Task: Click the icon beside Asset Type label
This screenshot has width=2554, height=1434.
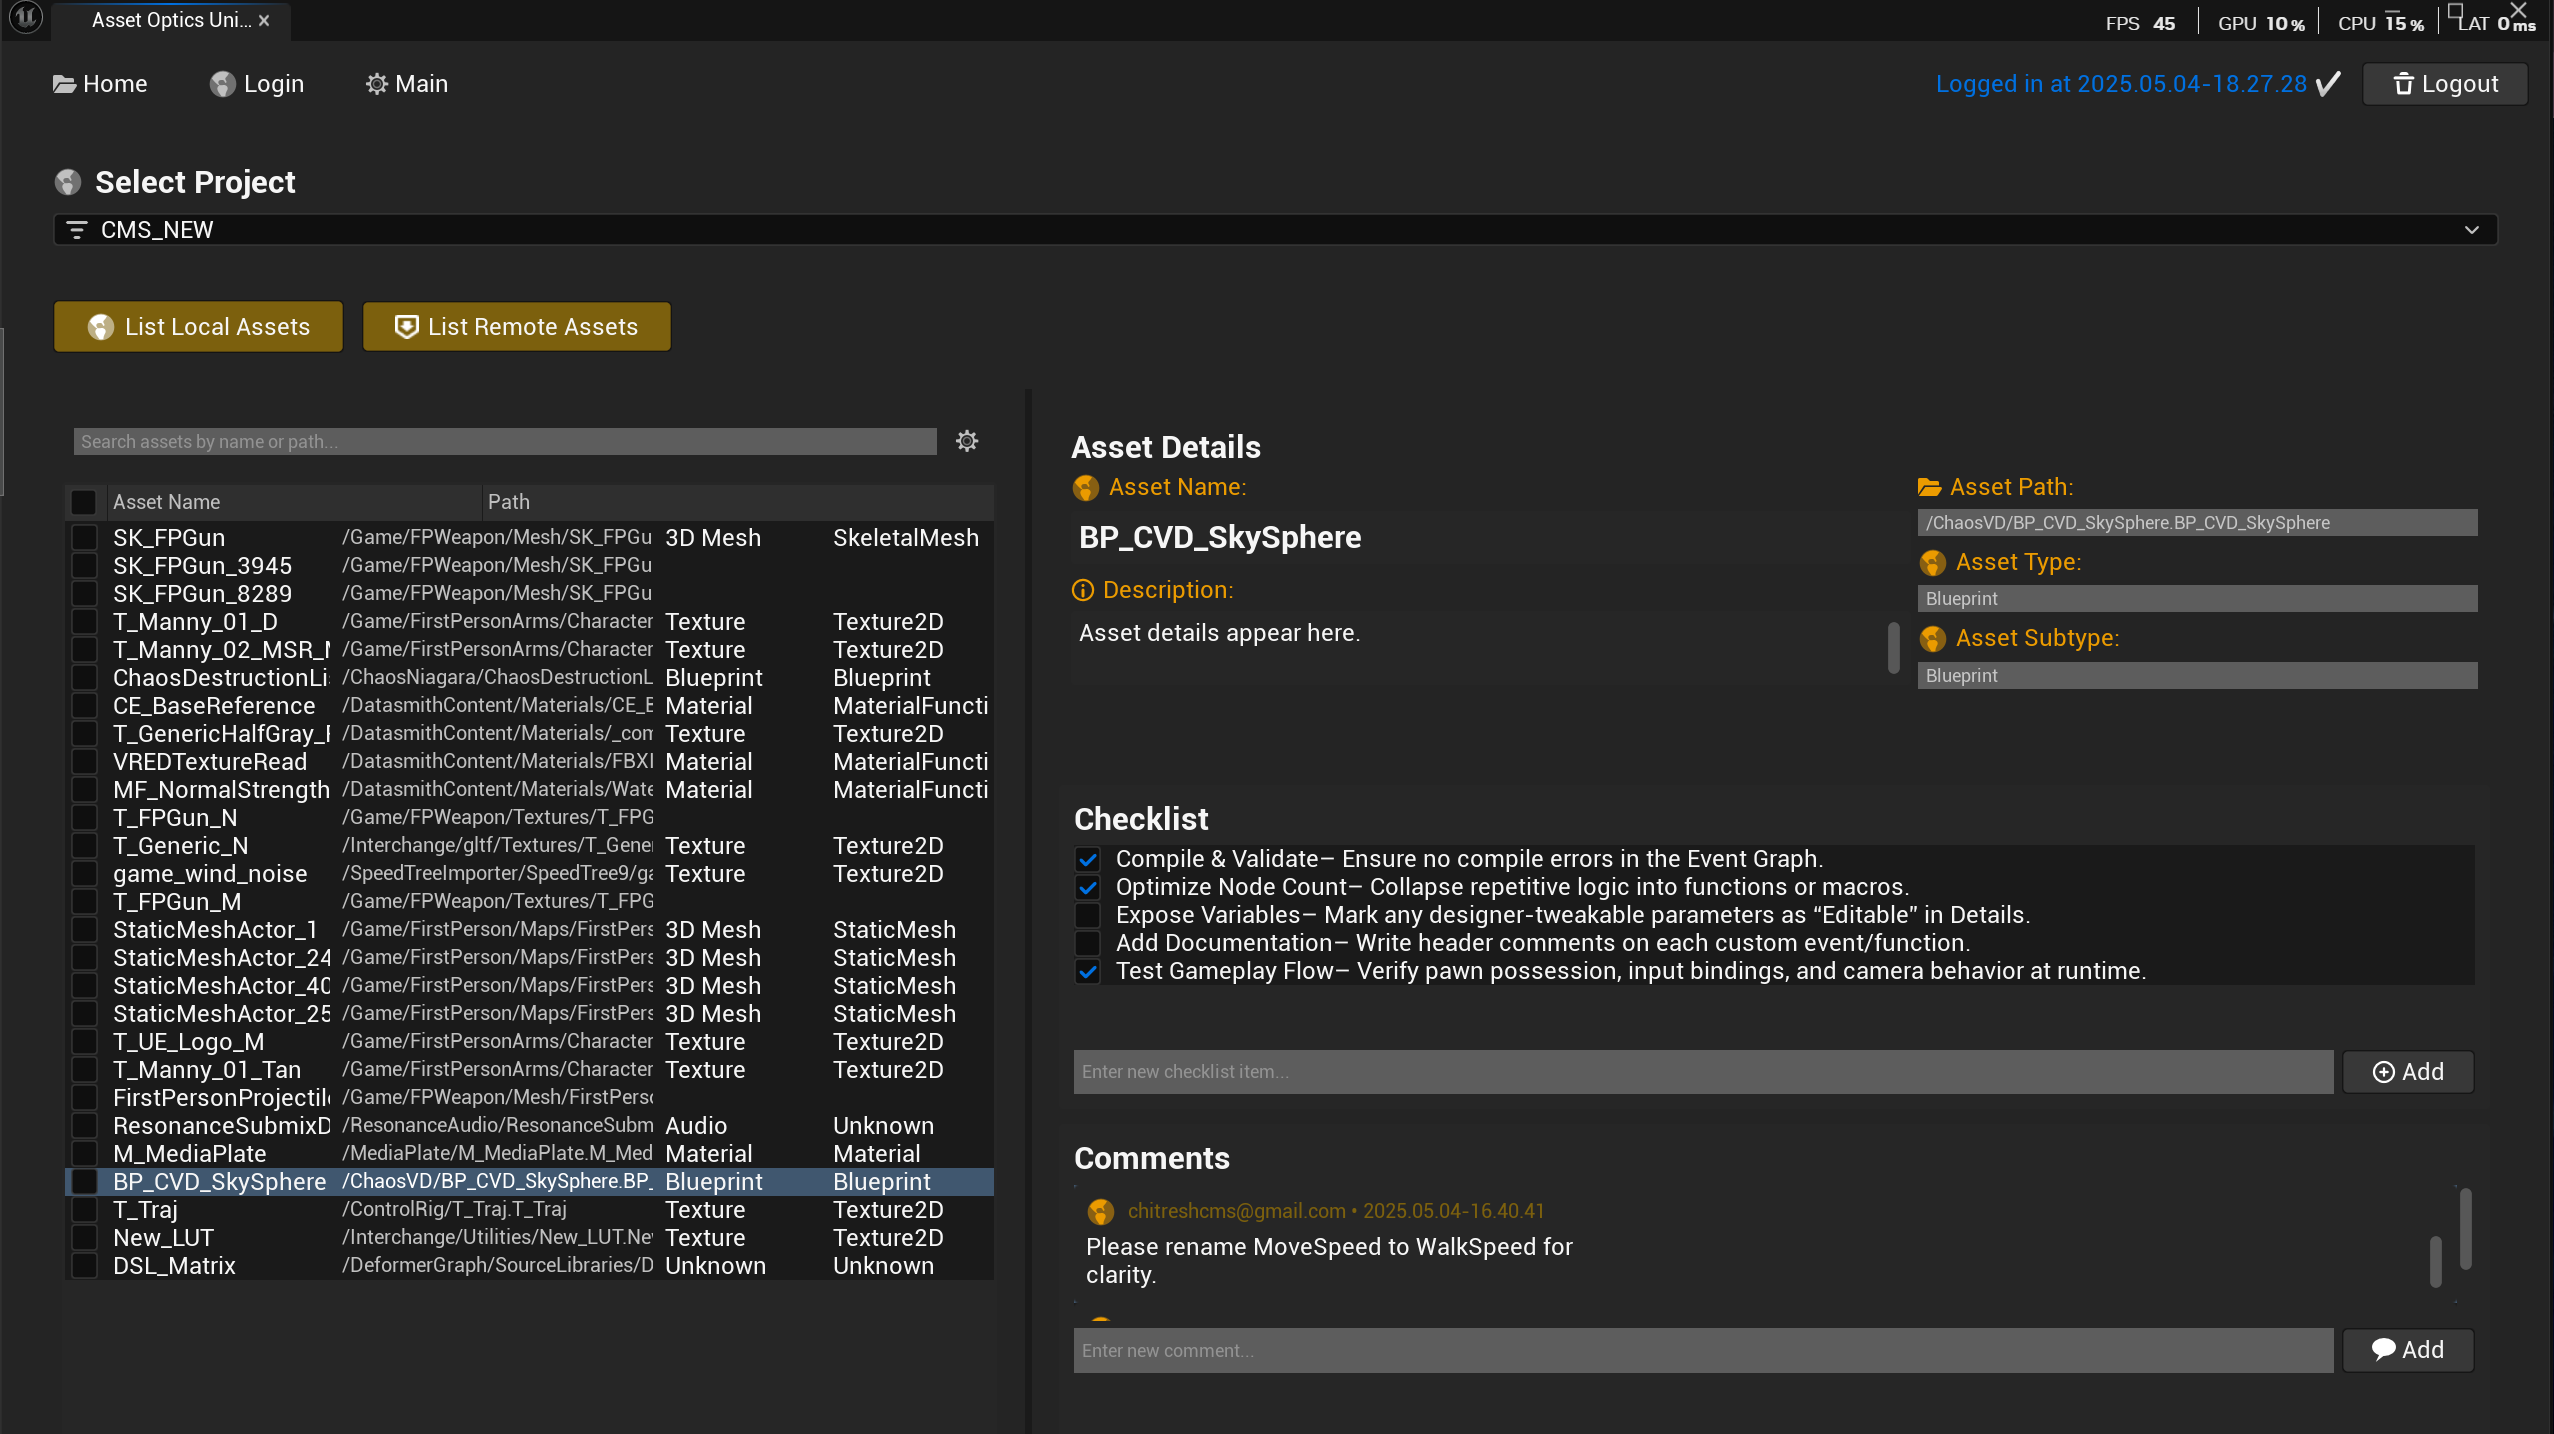Action: [1932, 563]
